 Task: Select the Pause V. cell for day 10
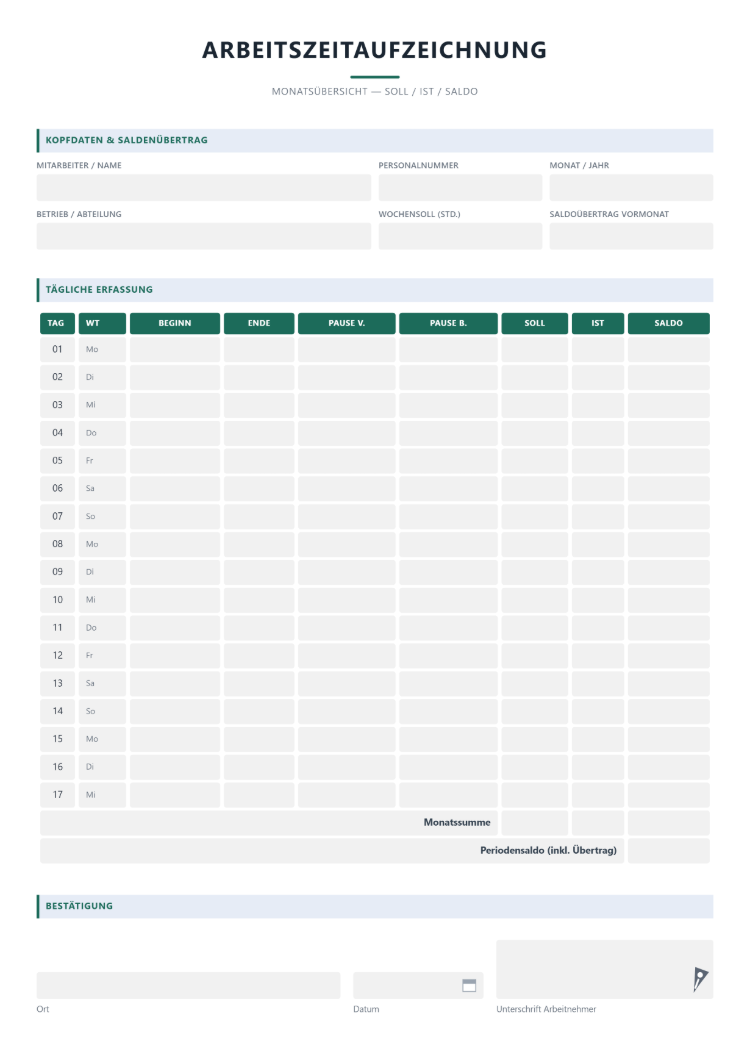click(x=346, y=600)
